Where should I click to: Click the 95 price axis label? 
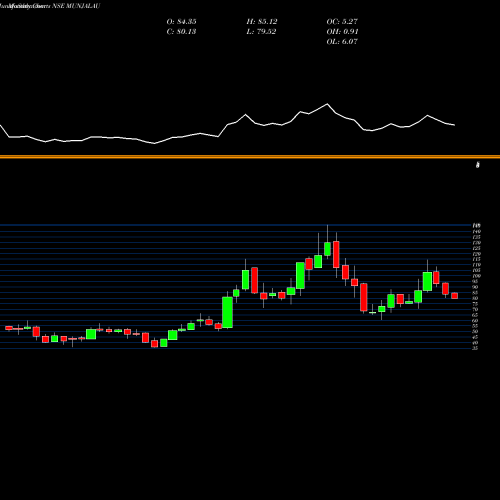[475, 281]
